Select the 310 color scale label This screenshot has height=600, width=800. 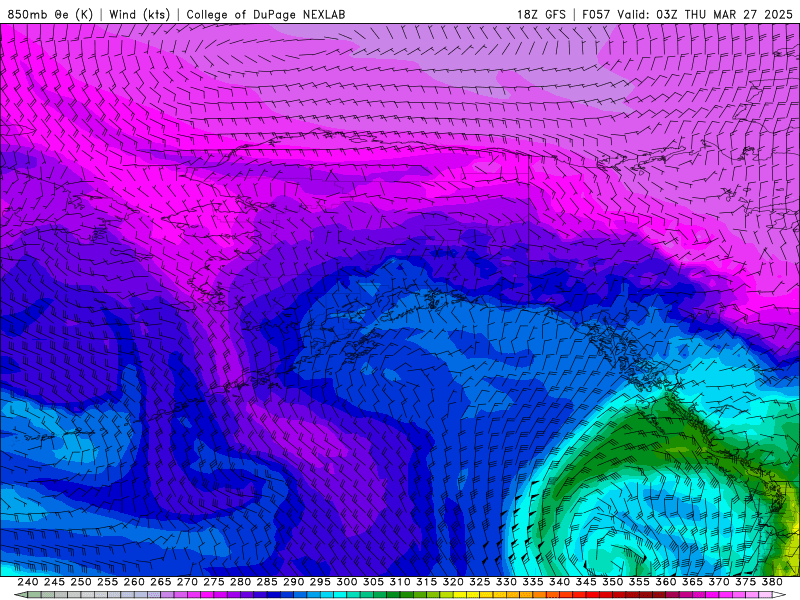[399, 582]
